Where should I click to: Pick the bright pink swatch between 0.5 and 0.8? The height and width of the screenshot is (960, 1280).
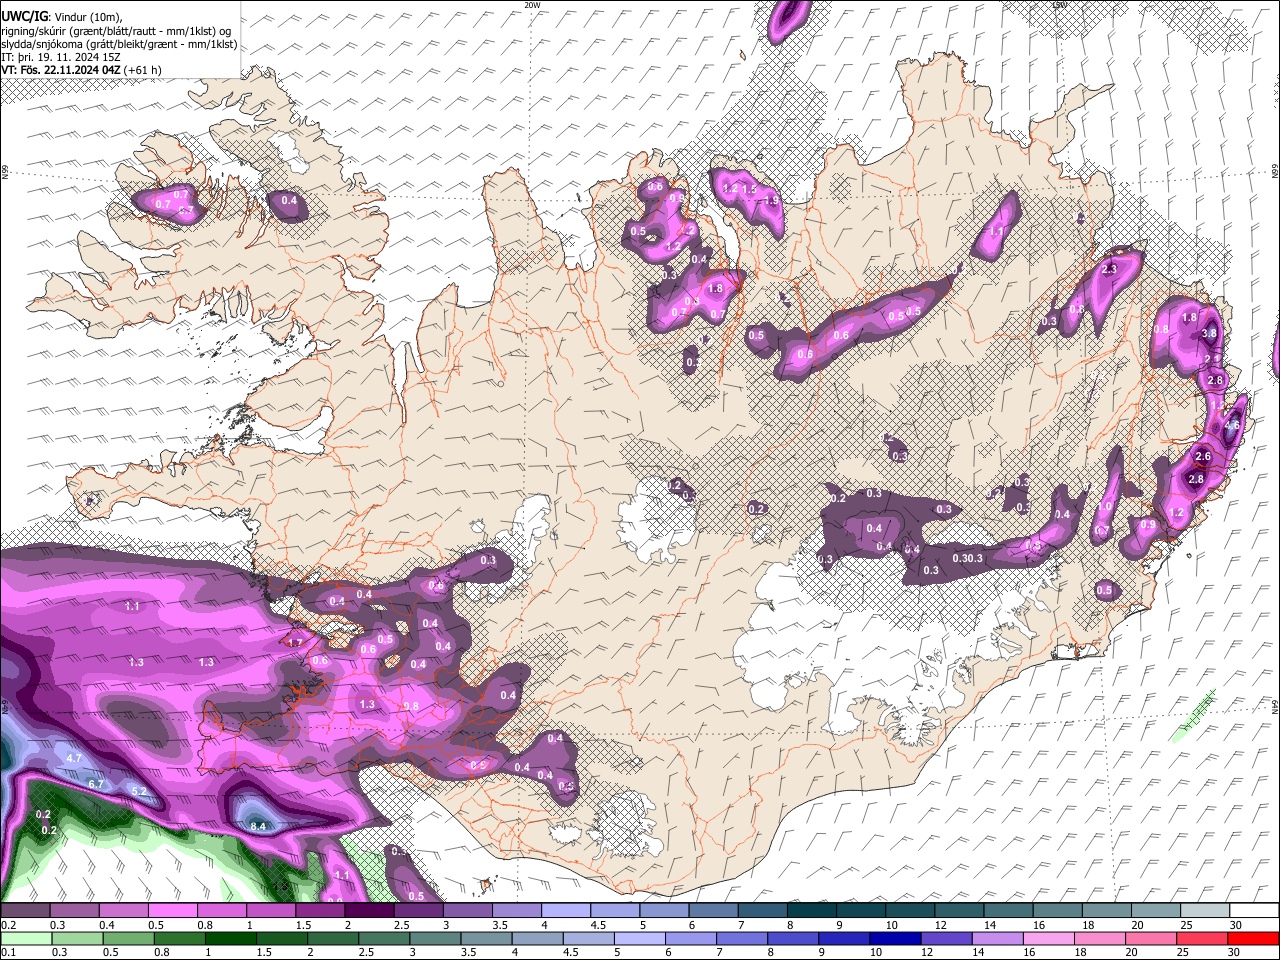(172, 911)
